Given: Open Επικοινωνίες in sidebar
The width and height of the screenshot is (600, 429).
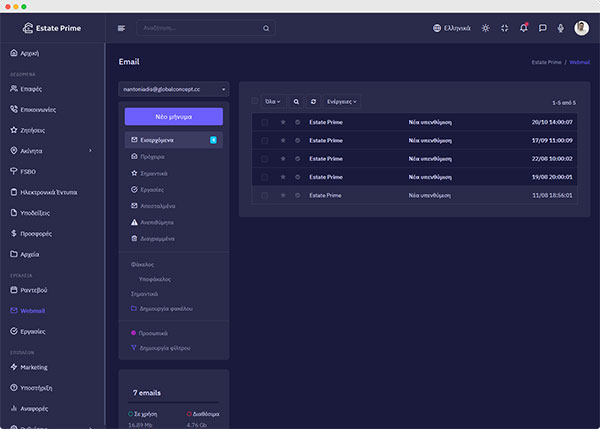Looking at the screenshot, I should [x=33, y=109].
